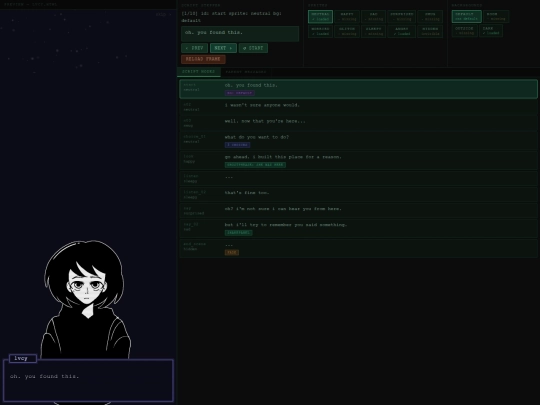Click the PREV button in script stepper

[x=194, y=48]
